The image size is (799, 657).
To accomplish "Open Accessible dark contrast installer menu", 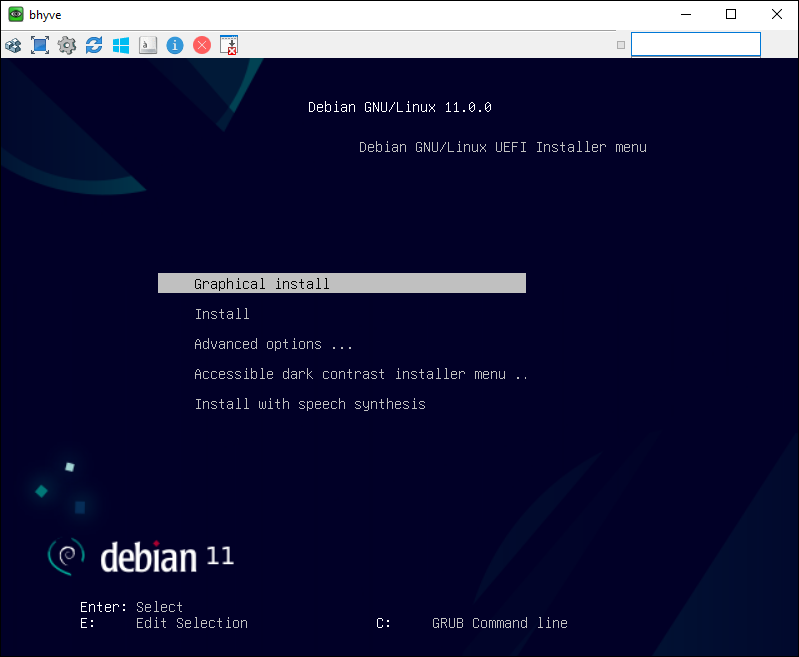I will pyautogui.click(x=361, y=374).
